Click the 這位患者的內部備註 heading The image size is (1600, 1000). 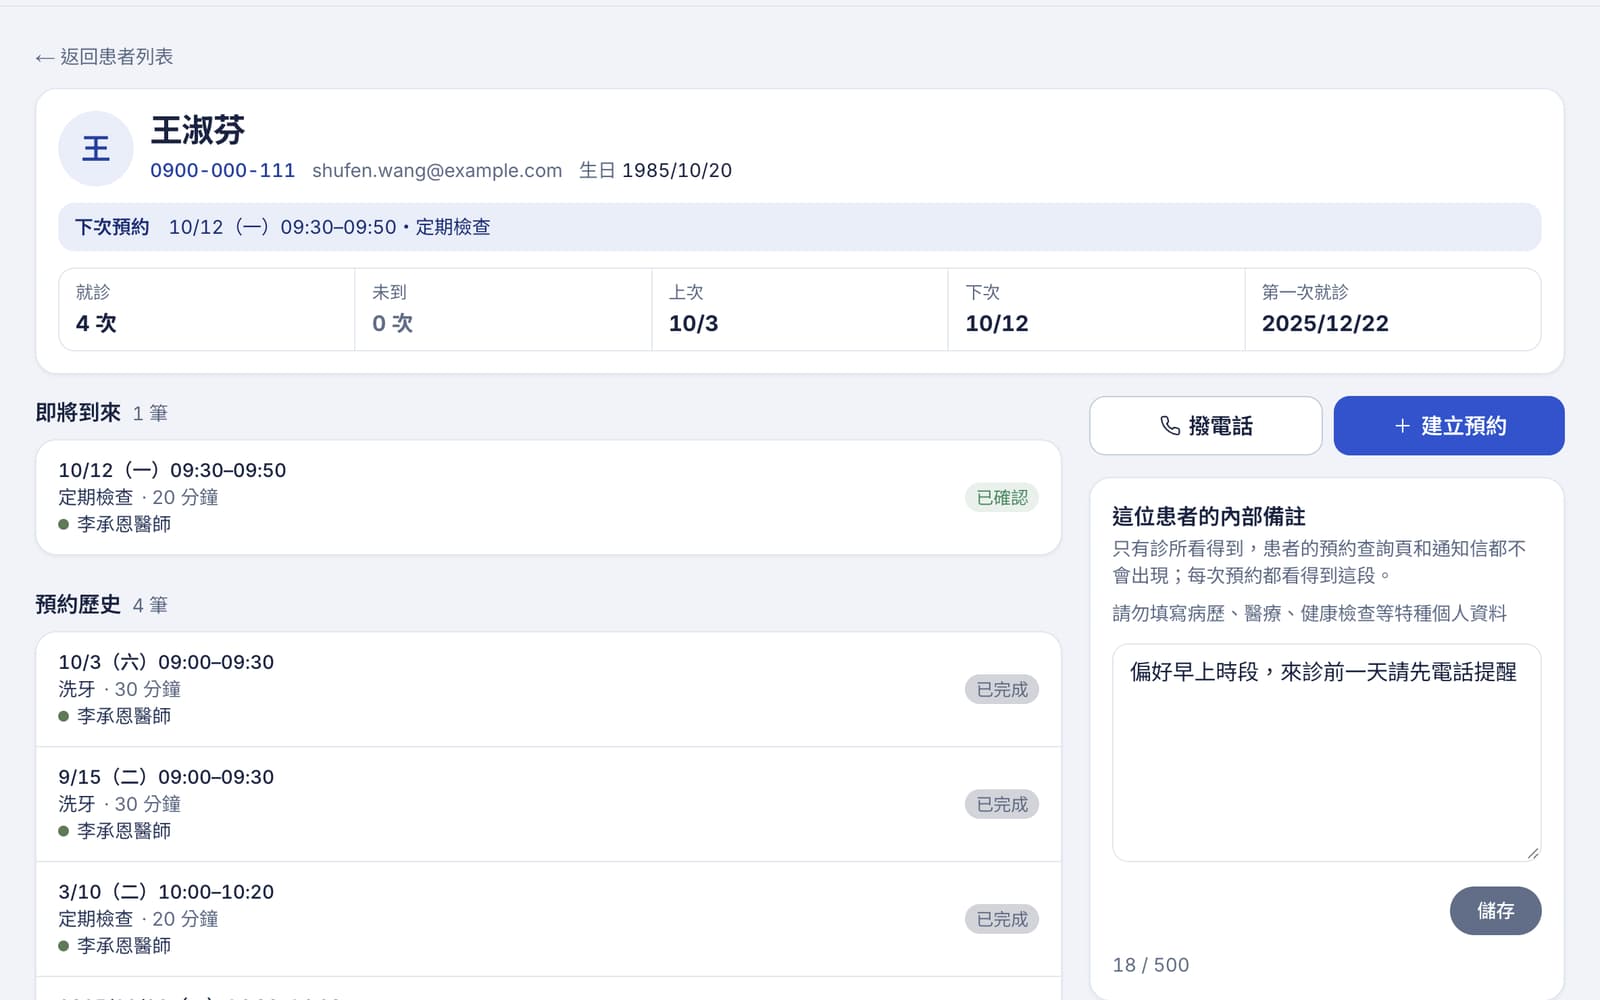click(x=1209, y=517)
